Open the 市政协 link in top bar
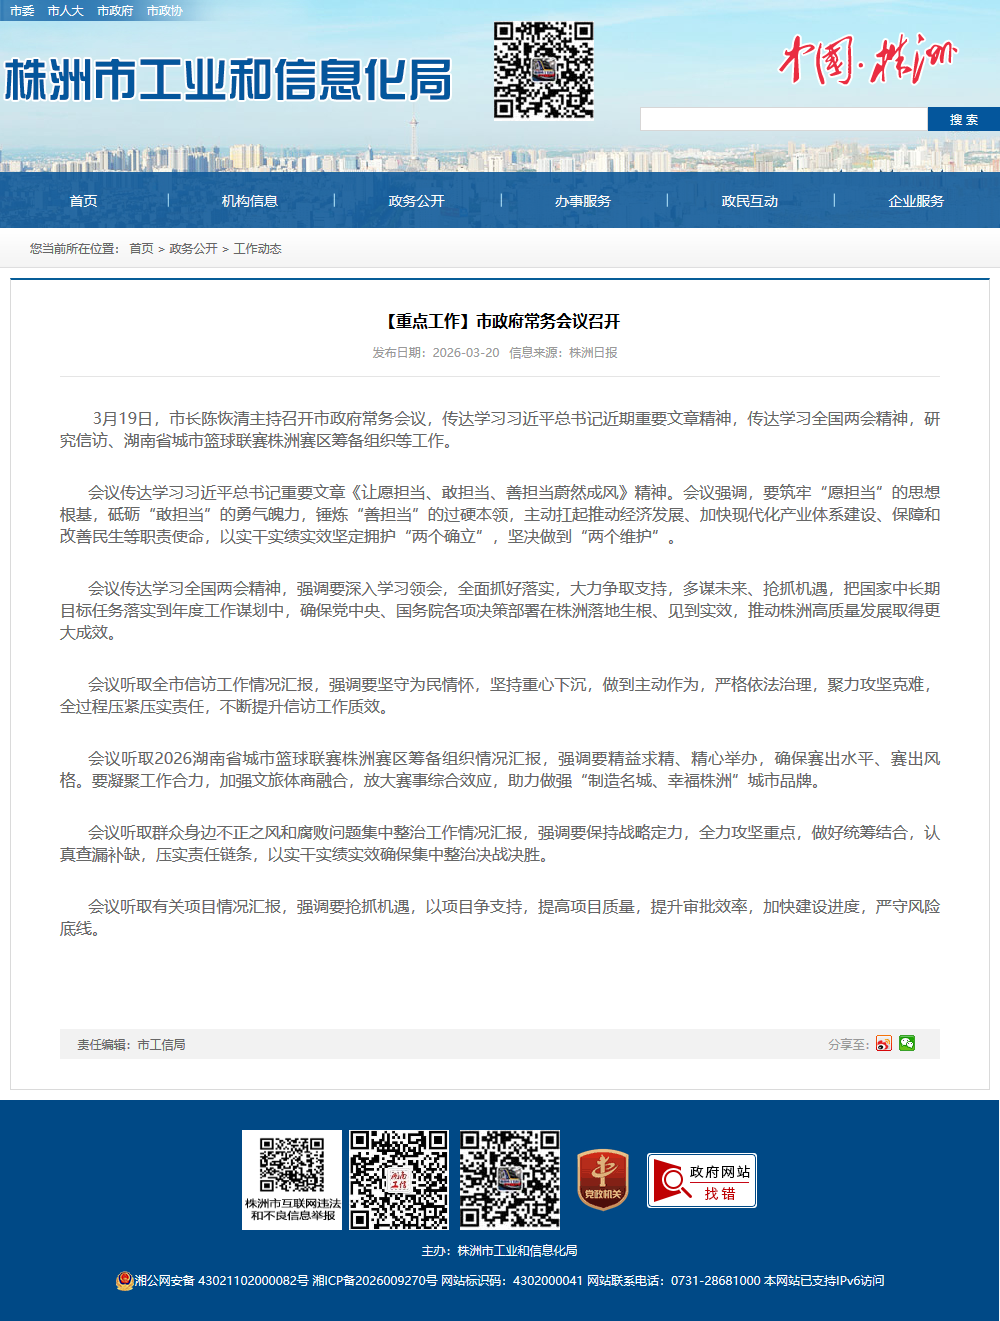Screen dimensions: 1000x1321 tap(164, 11)
